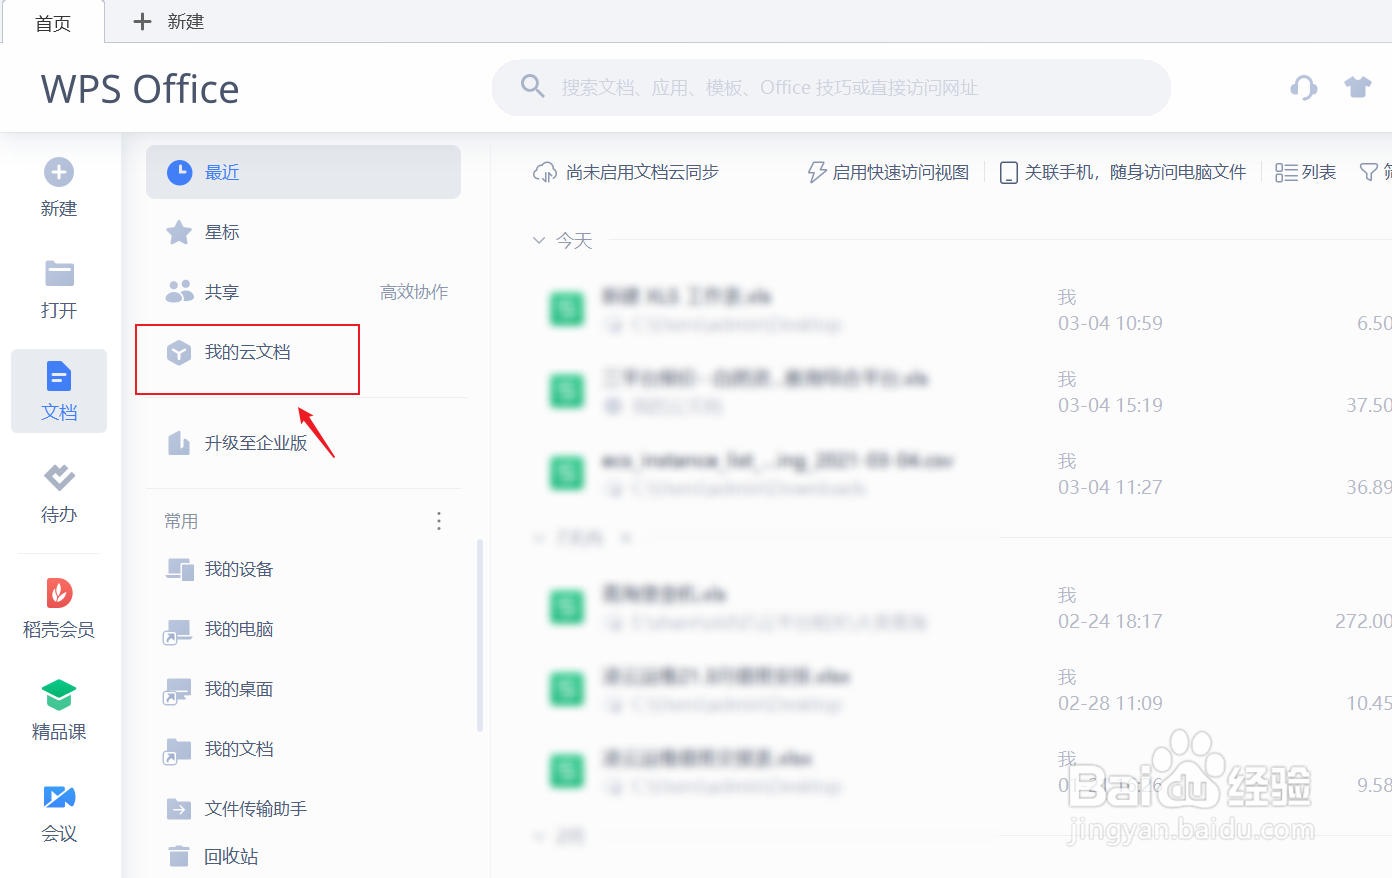Click 升级至企业版 label
Viewport: 1392px width, 878px height.
click(256, 443)
